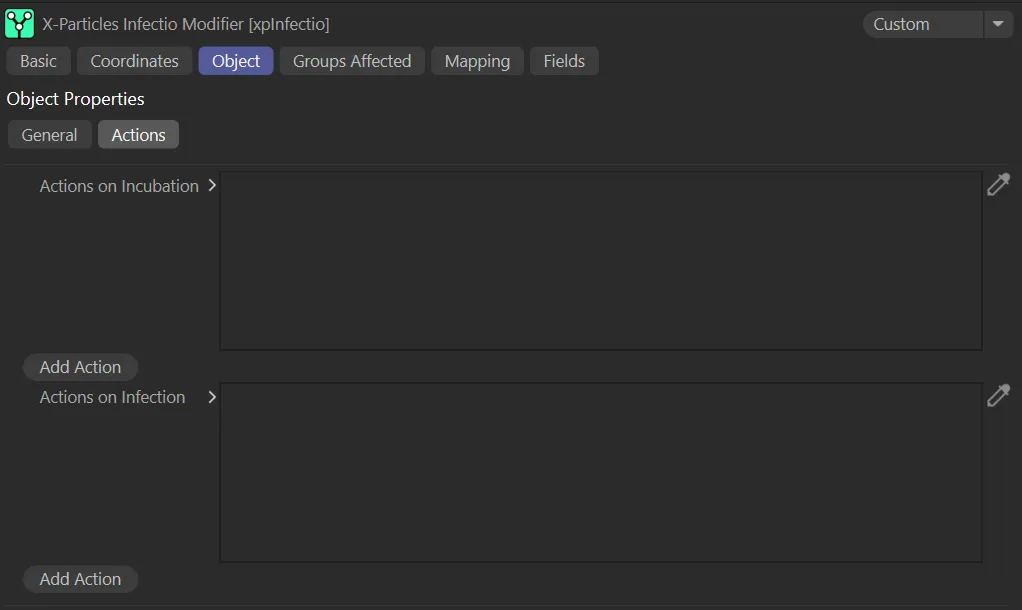Click the Actions on Infection label
The image size is (1022, 610).
[112, 397]
